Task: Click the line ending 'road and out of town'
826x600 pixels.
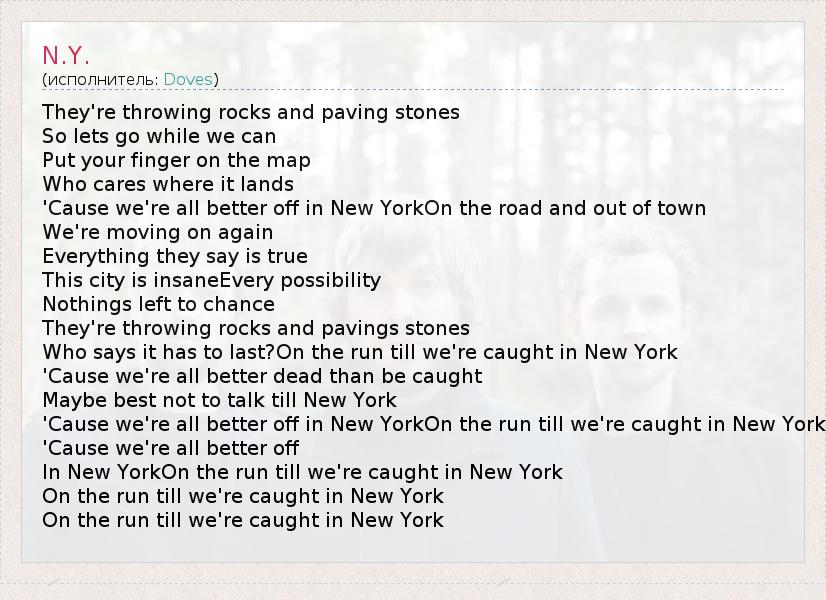Action: point(374,208)
